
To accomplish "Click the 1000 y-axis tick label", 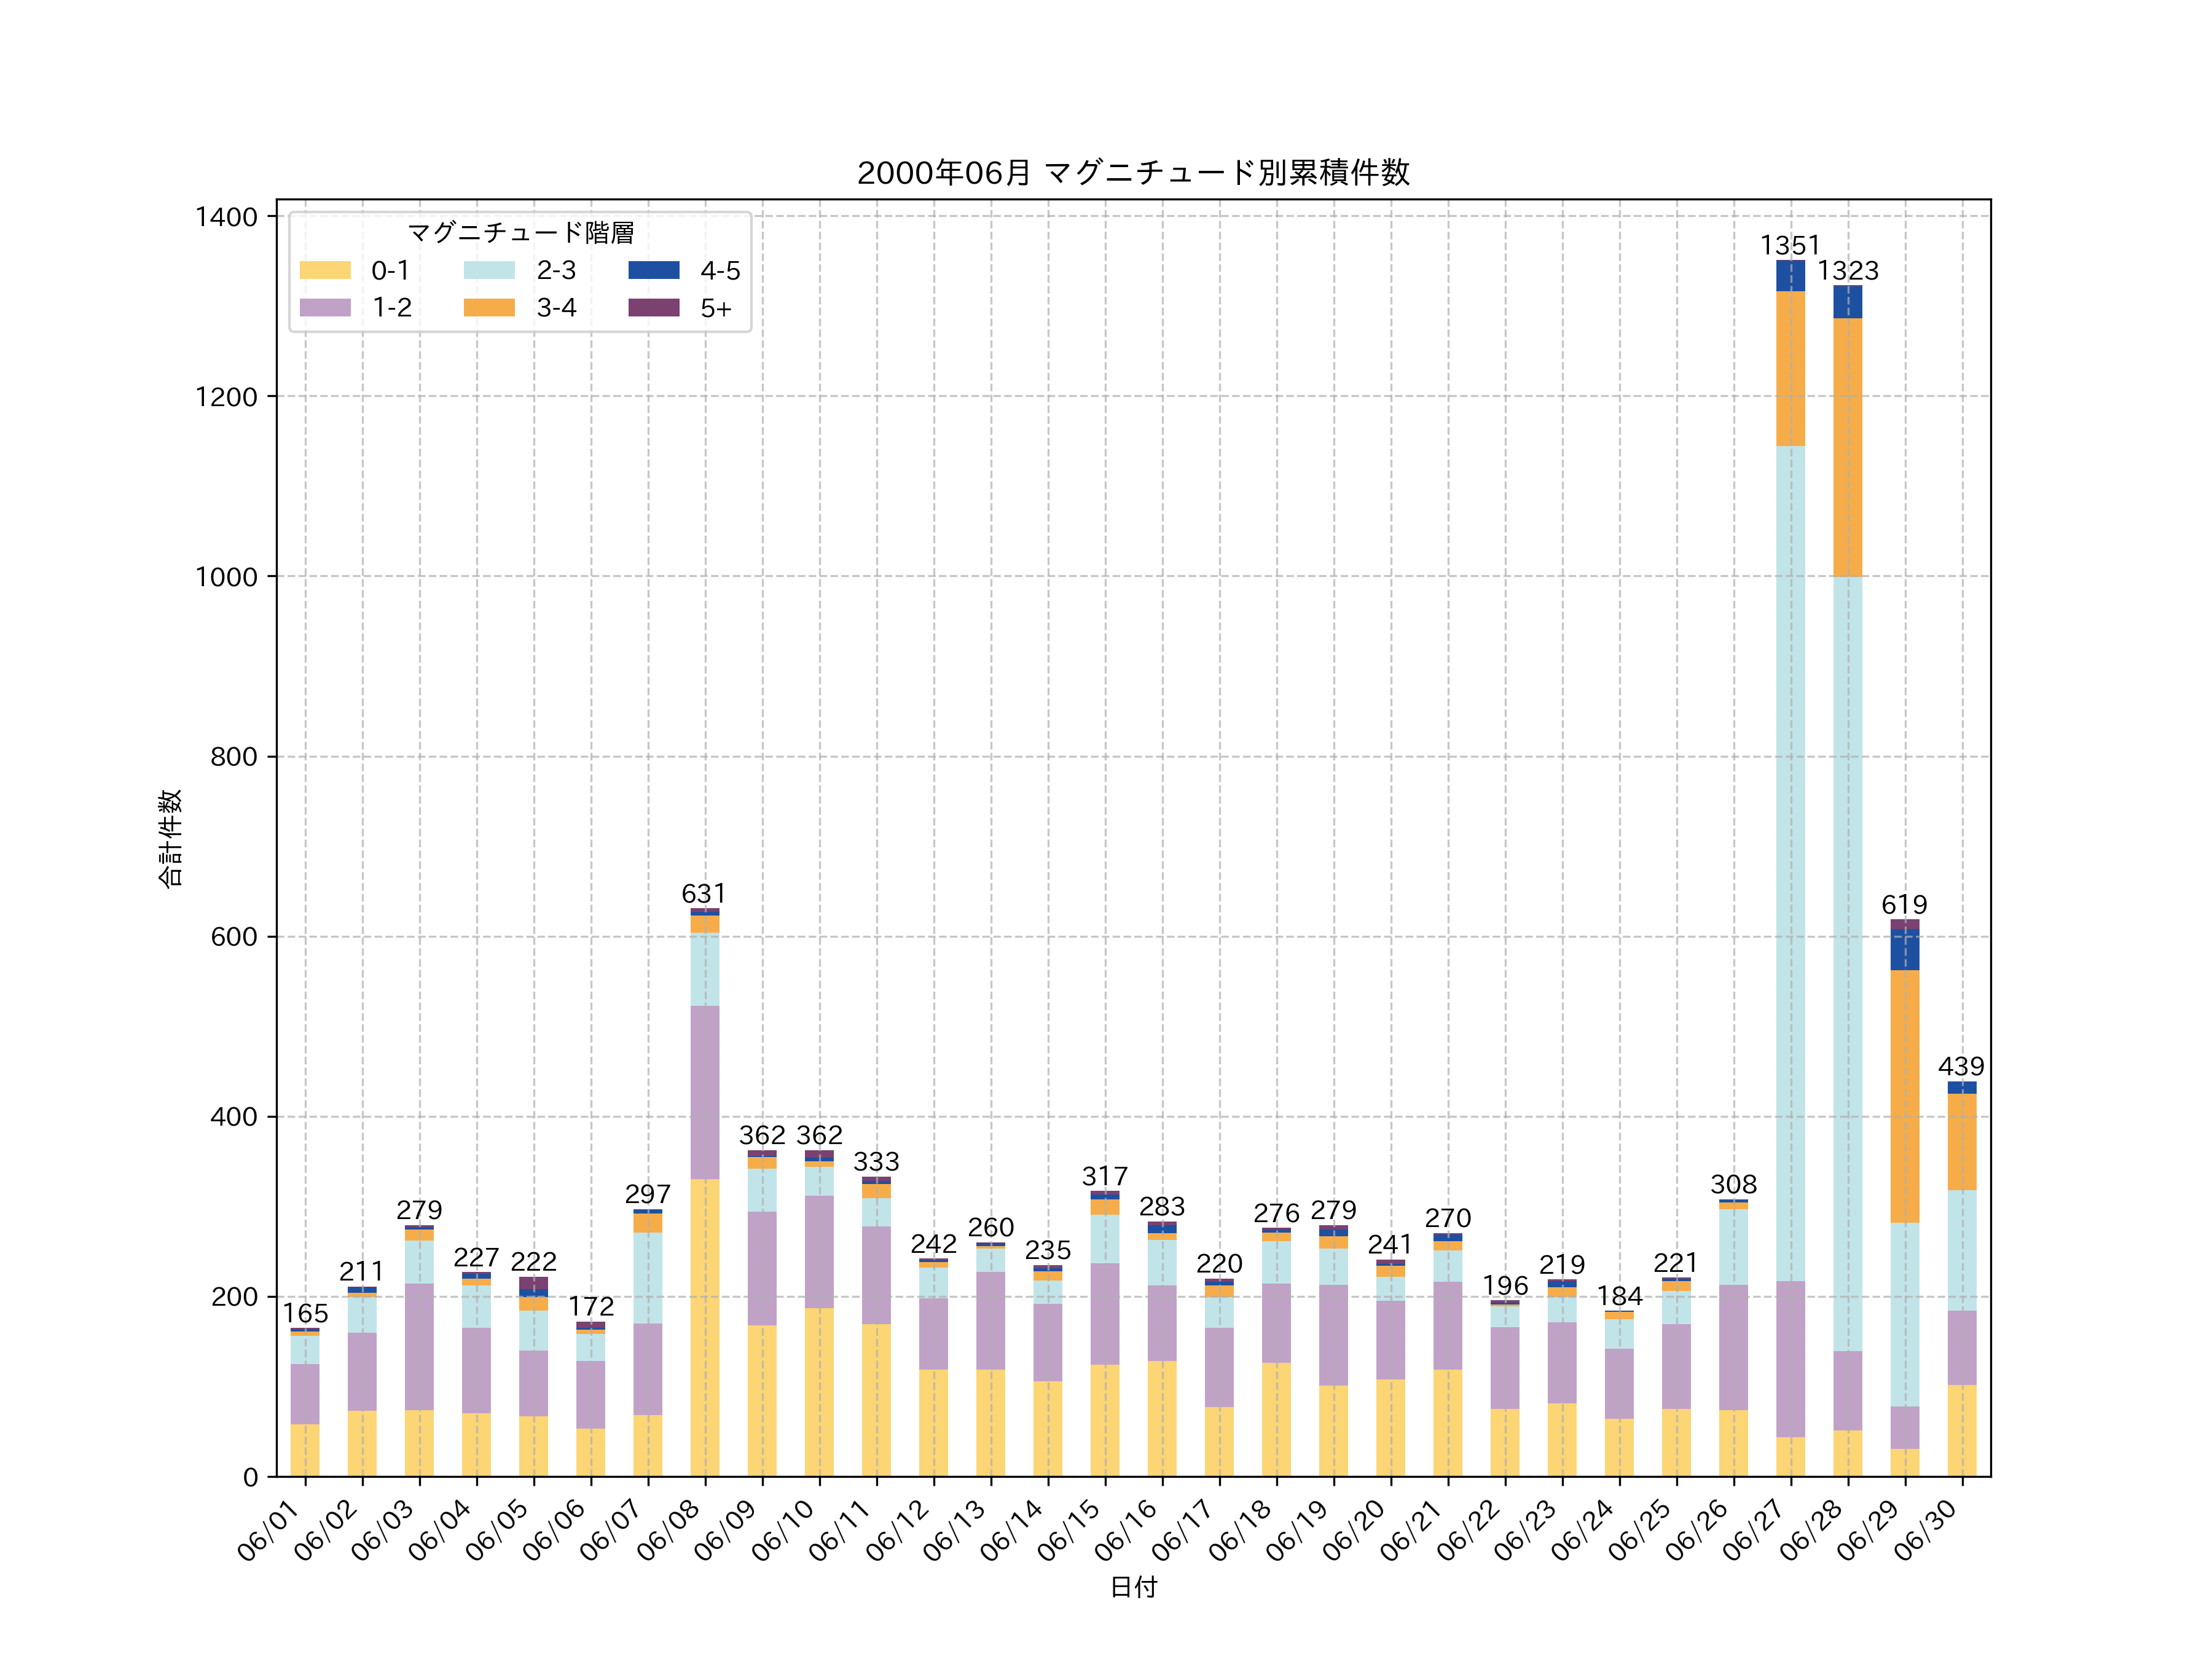I will pos(226,577).
